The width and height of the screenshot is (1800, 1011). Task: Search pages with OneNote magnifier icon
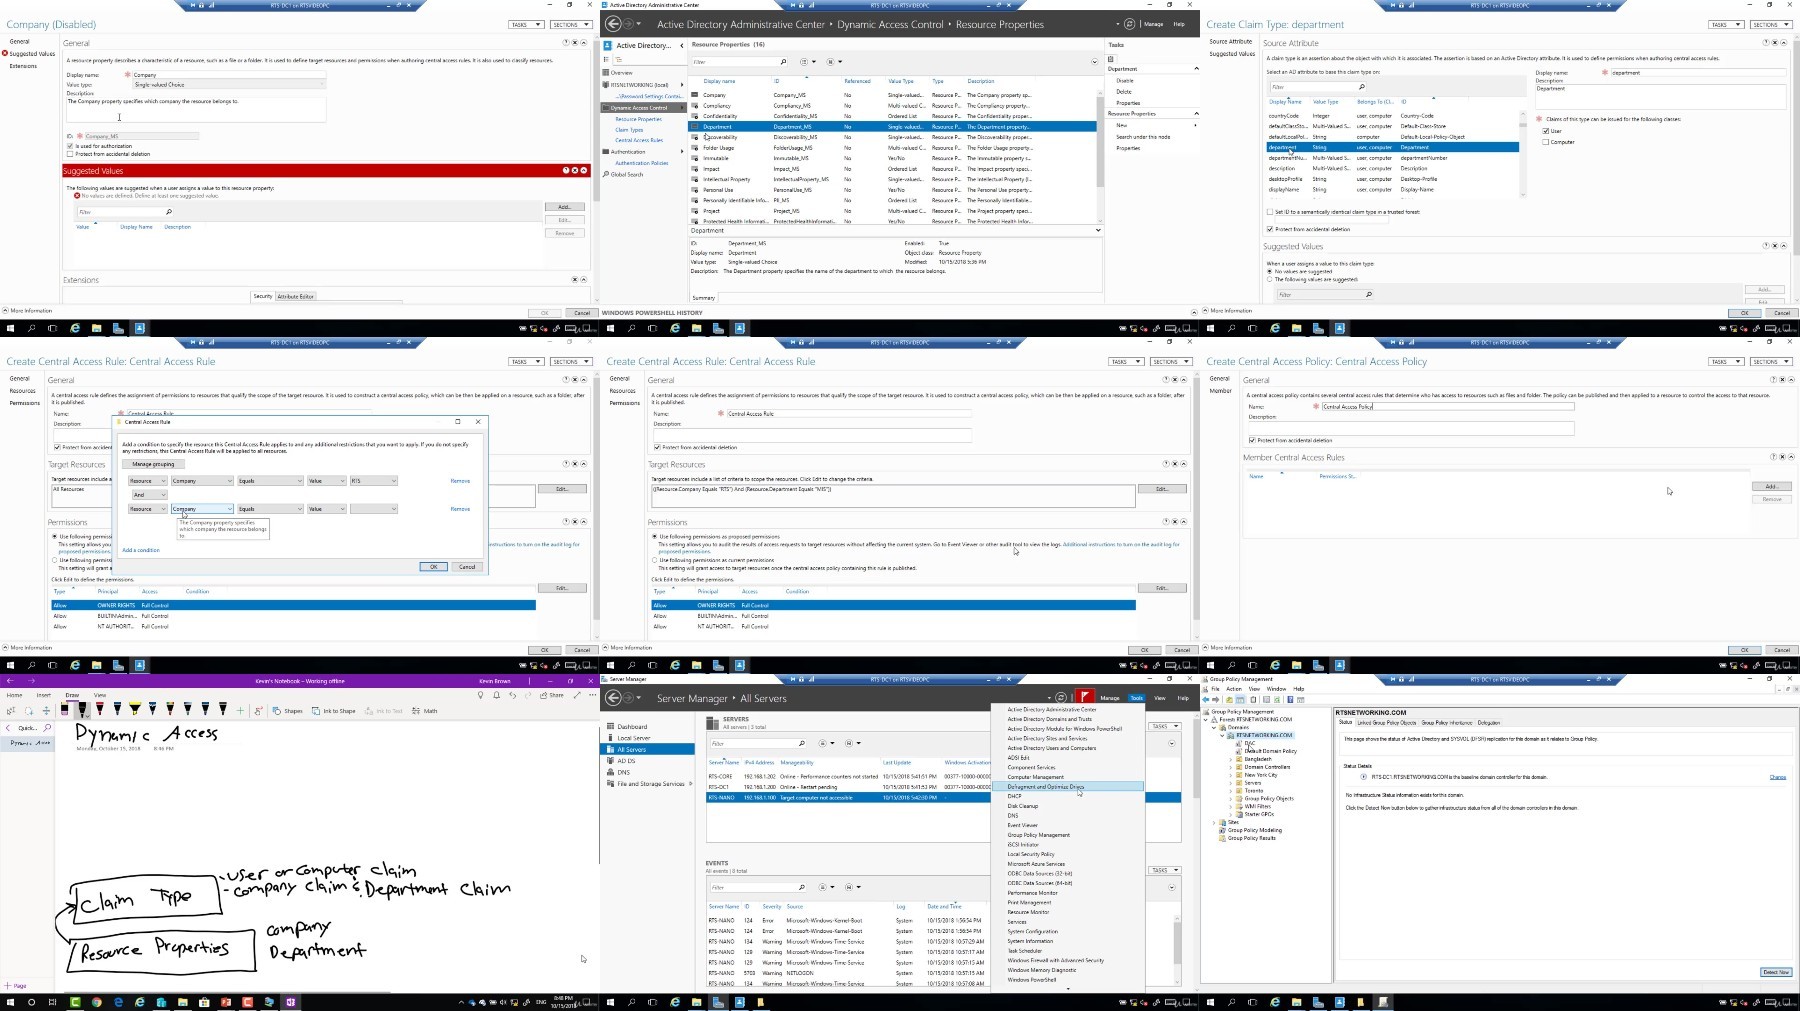tap(46, 728)
